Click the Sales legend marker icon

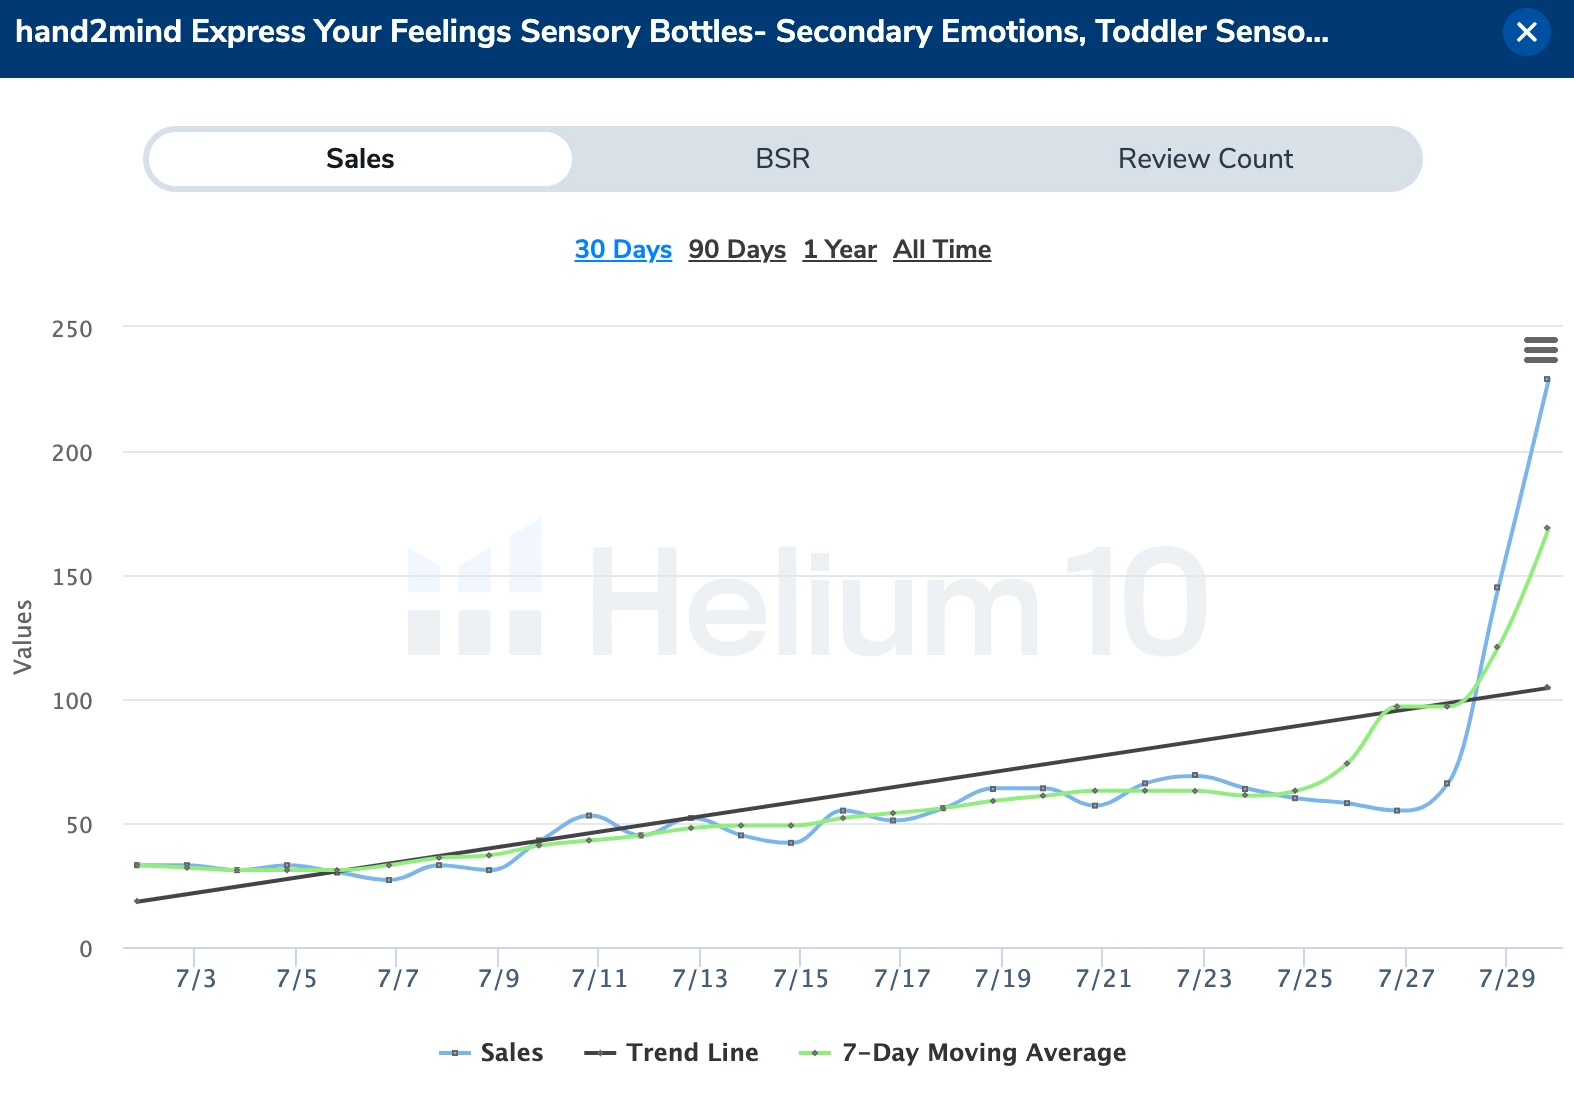(456, 1052)
